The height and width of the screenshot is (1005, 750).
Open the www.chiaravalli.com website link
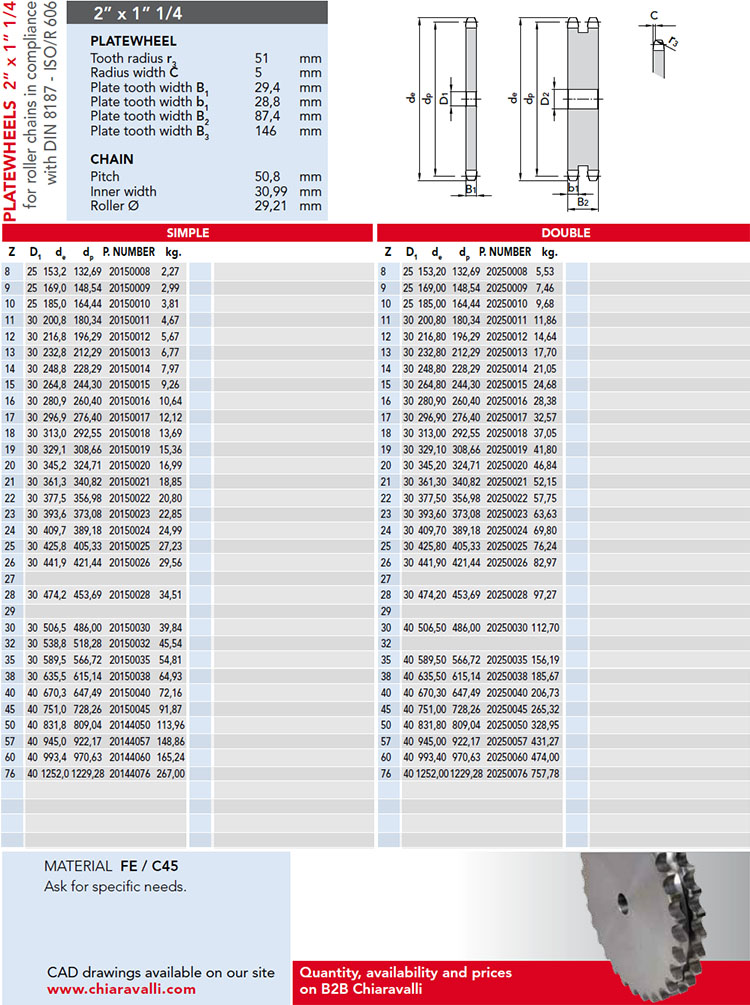(x=121, y=989)
